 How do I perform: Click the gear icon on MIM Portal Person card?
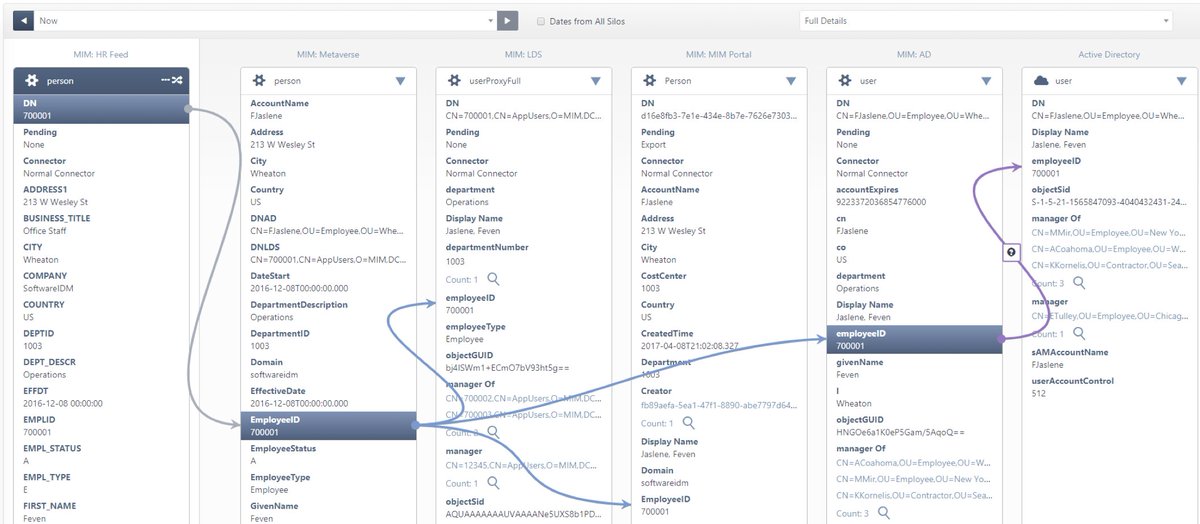(x=650, y=80)
